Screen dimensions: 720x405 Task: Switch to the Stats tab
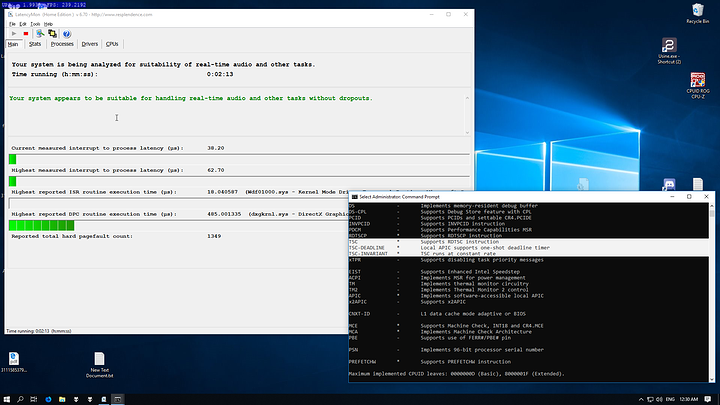[35, 44]
